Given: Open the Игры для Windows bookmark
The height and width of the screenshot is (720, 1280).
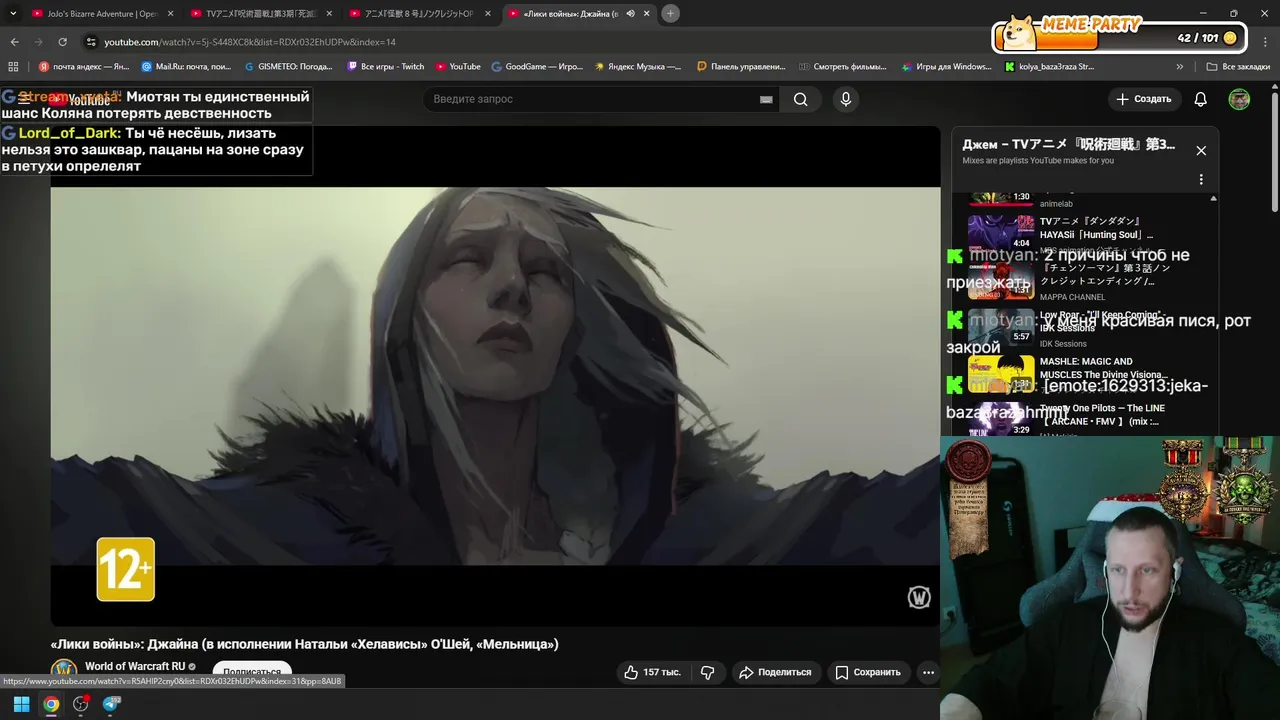Looking at the screenshot, I should tap(947, 67).
